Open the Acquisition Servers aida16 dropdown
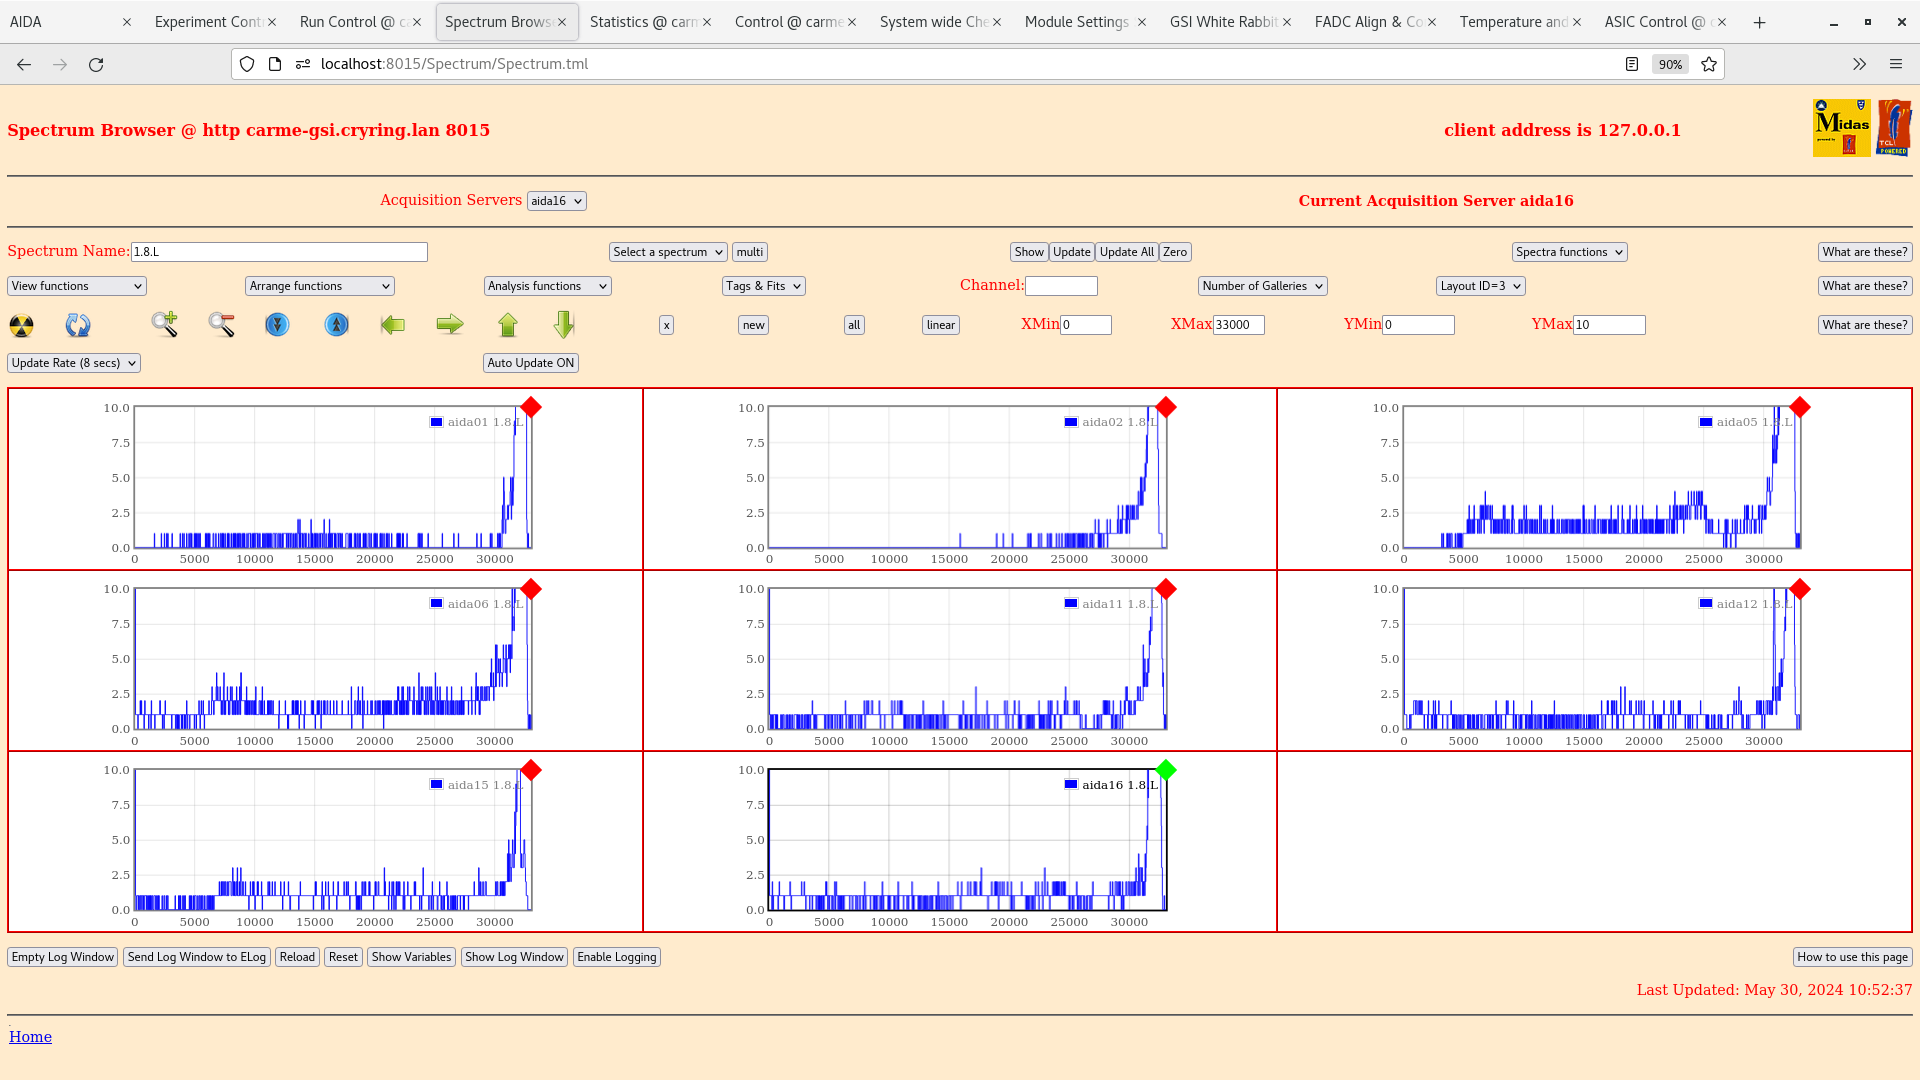This screenshot has width=1920, height=1080. 556,201
